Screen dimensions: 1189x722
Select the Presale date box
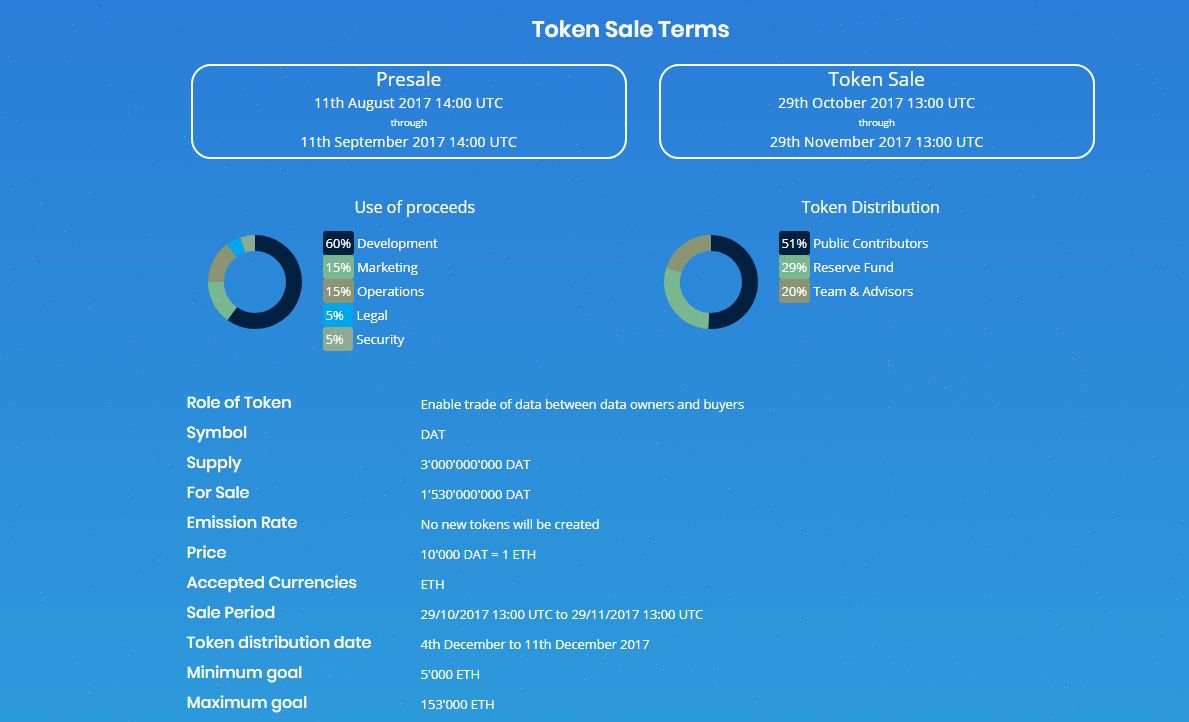point(409,111)
